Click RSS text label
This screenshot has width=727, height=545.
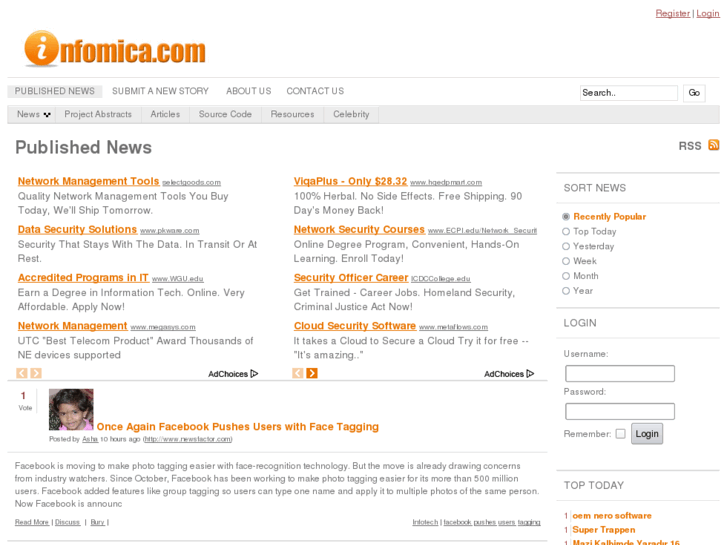[x=690, y=146]
